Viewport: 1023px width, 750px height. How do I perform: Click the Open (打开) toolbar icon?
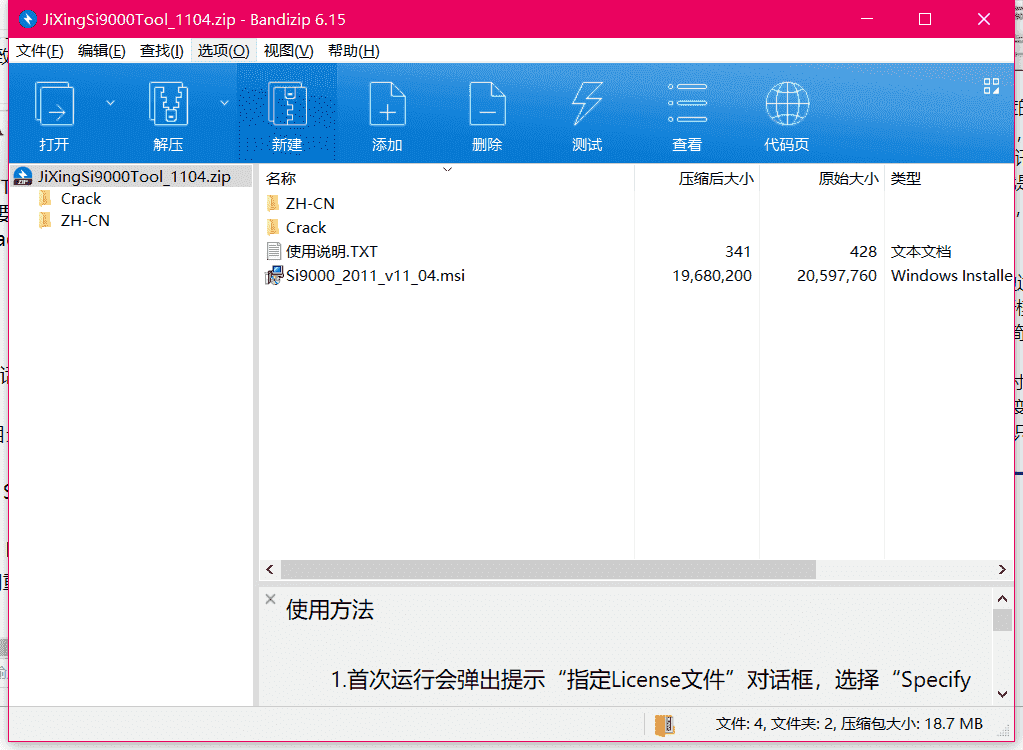[x=54, y=104]
